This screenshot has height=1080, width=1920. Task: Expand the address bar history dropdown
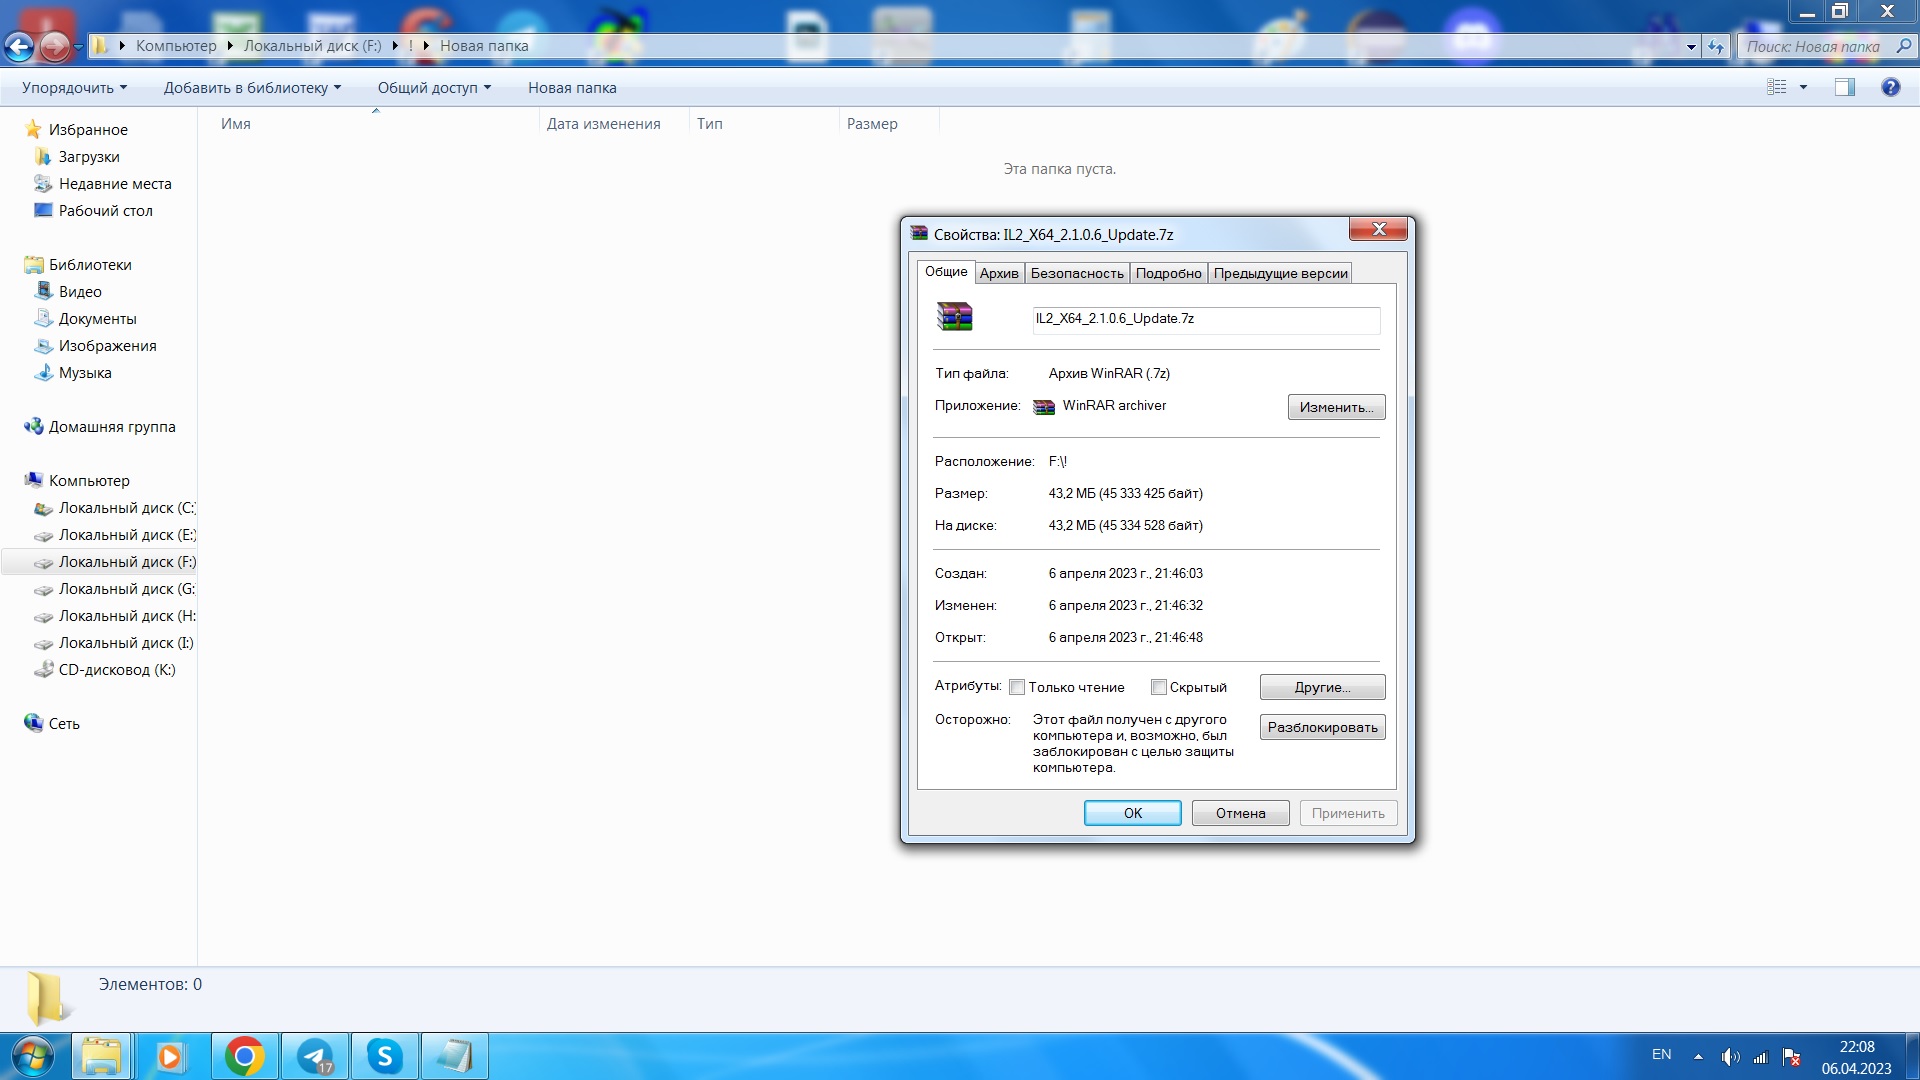[x=1691, y=46]
